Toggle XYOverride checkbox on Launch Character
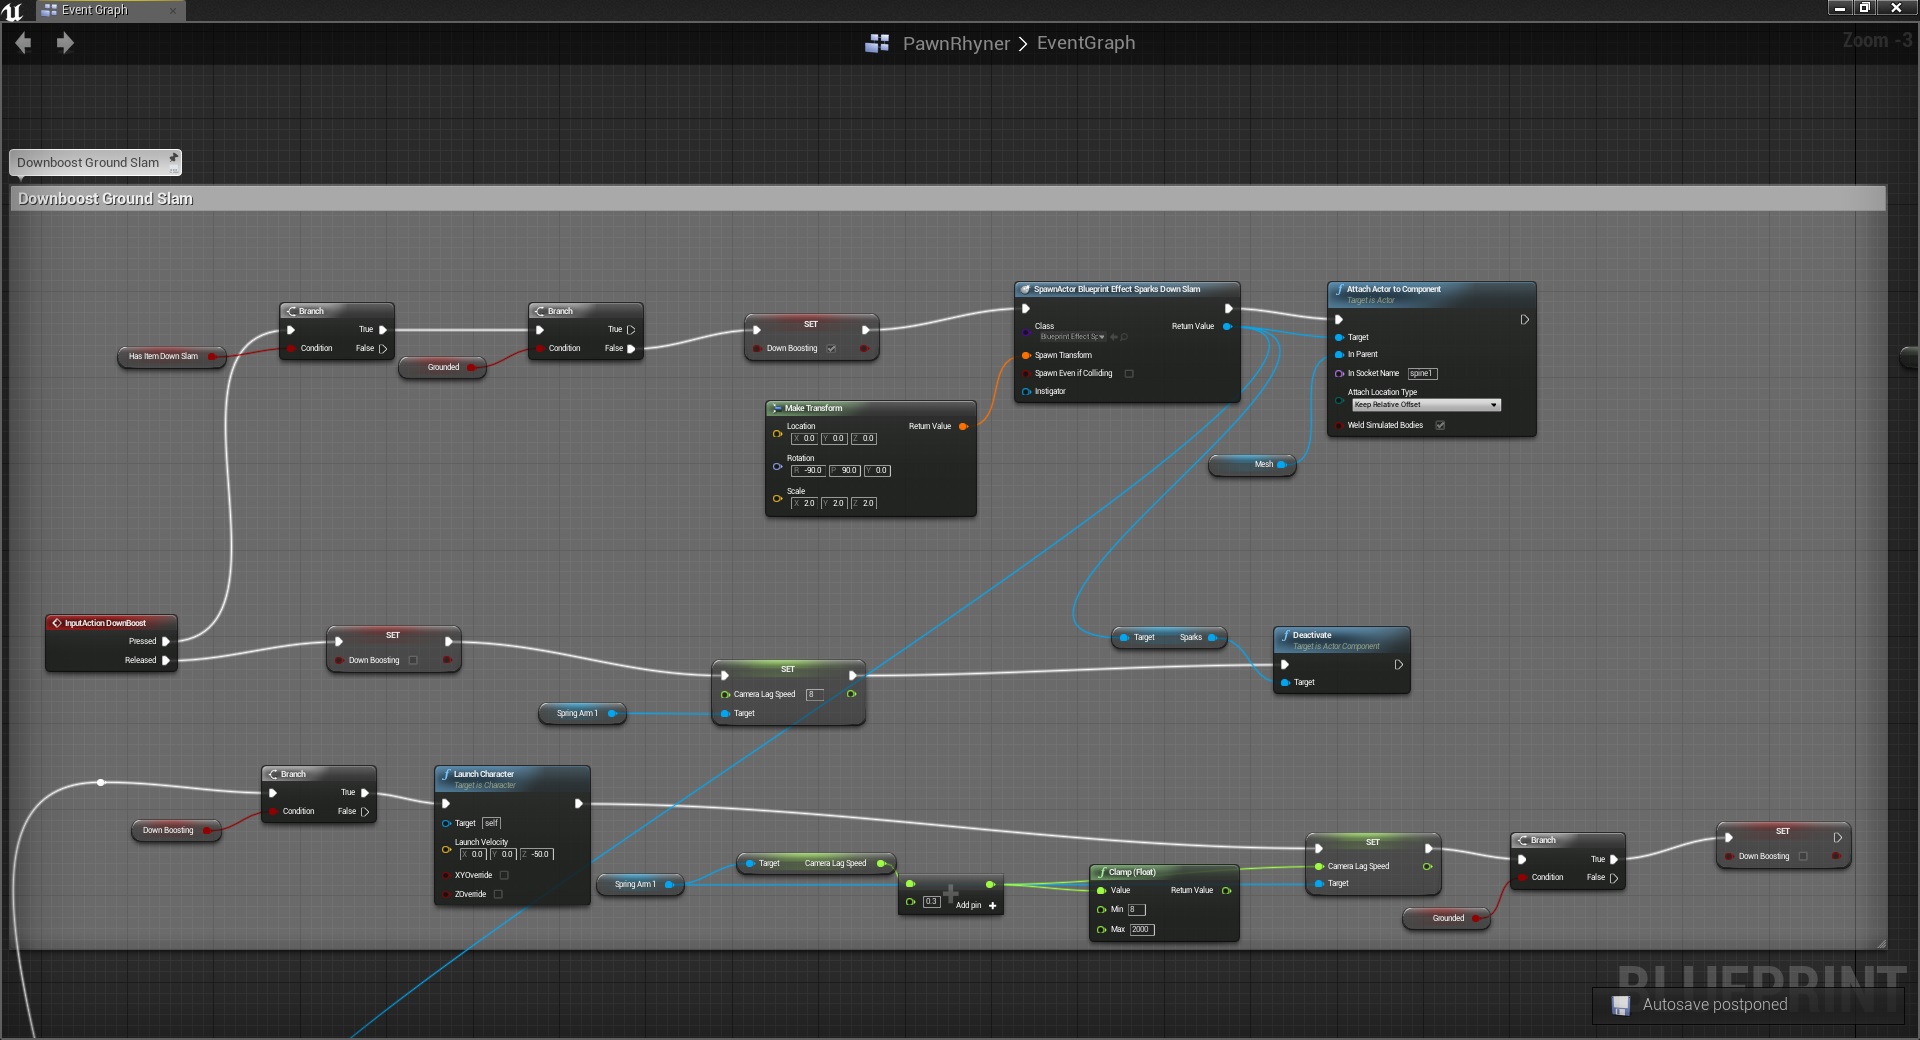1920x1040 pixels. point(504,876)
